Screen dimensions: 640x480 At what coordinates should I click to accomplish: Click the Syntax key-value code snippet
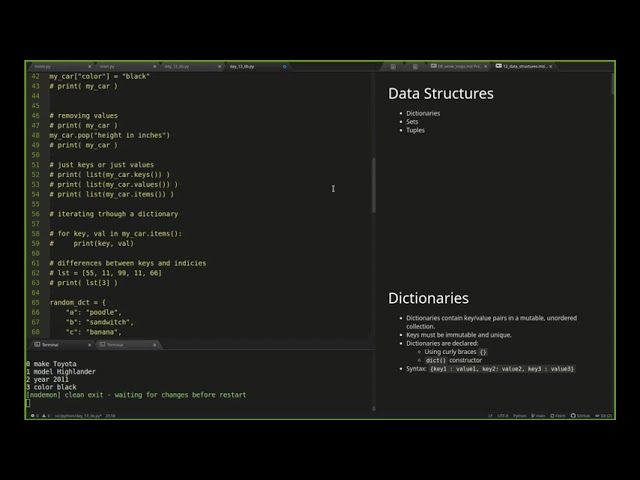502,369
